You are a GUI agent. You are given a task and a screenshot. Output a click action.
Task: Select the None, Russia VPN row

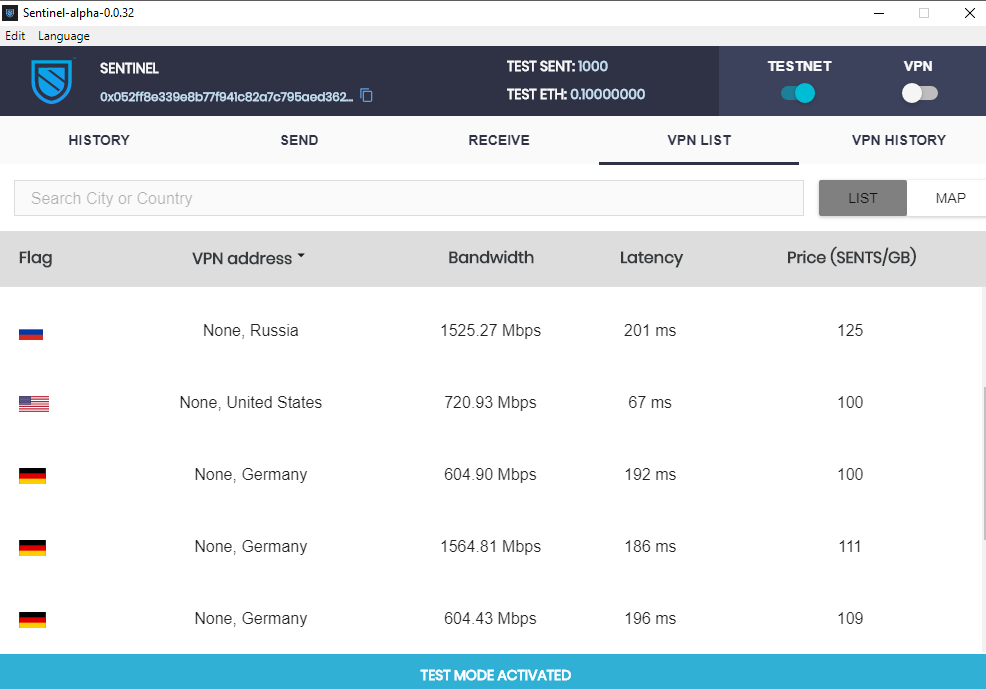coord(490,331)
